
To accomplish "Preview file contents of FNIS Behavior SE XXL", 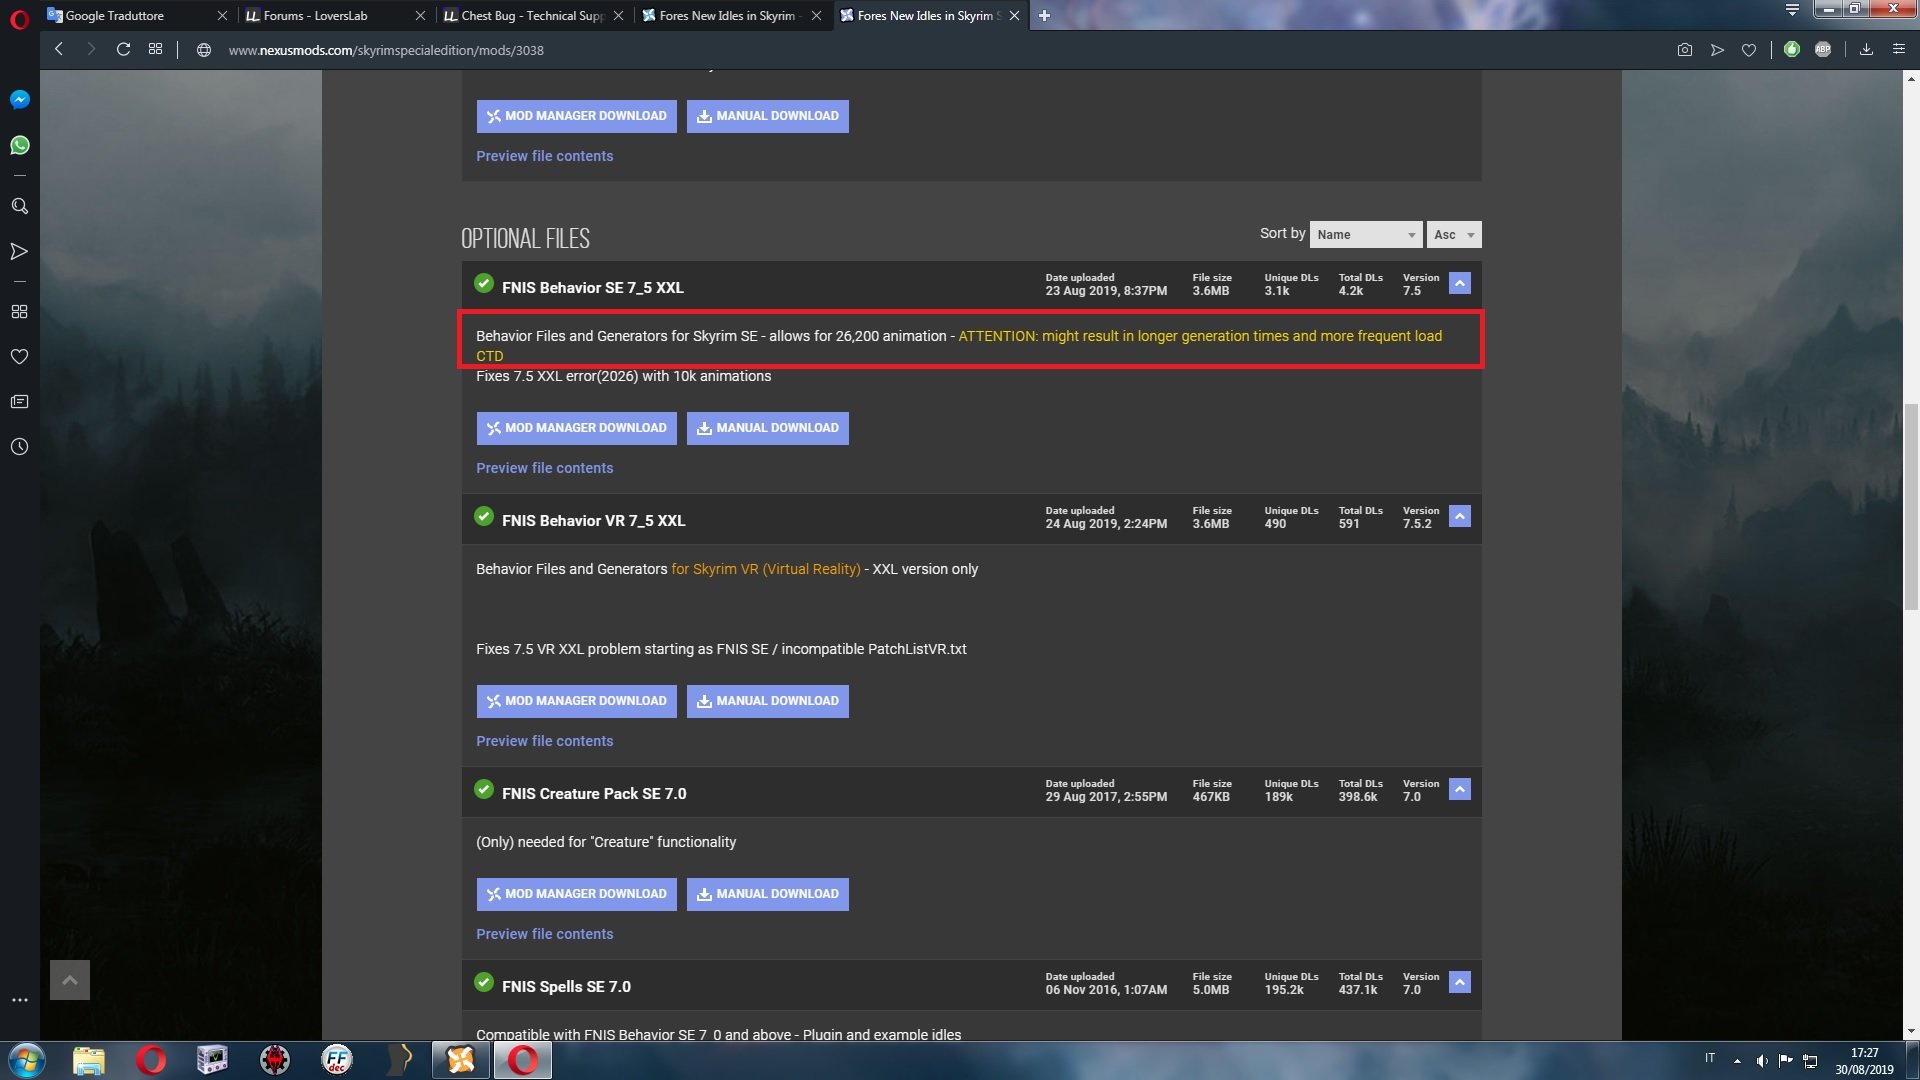I will [544, 468].
